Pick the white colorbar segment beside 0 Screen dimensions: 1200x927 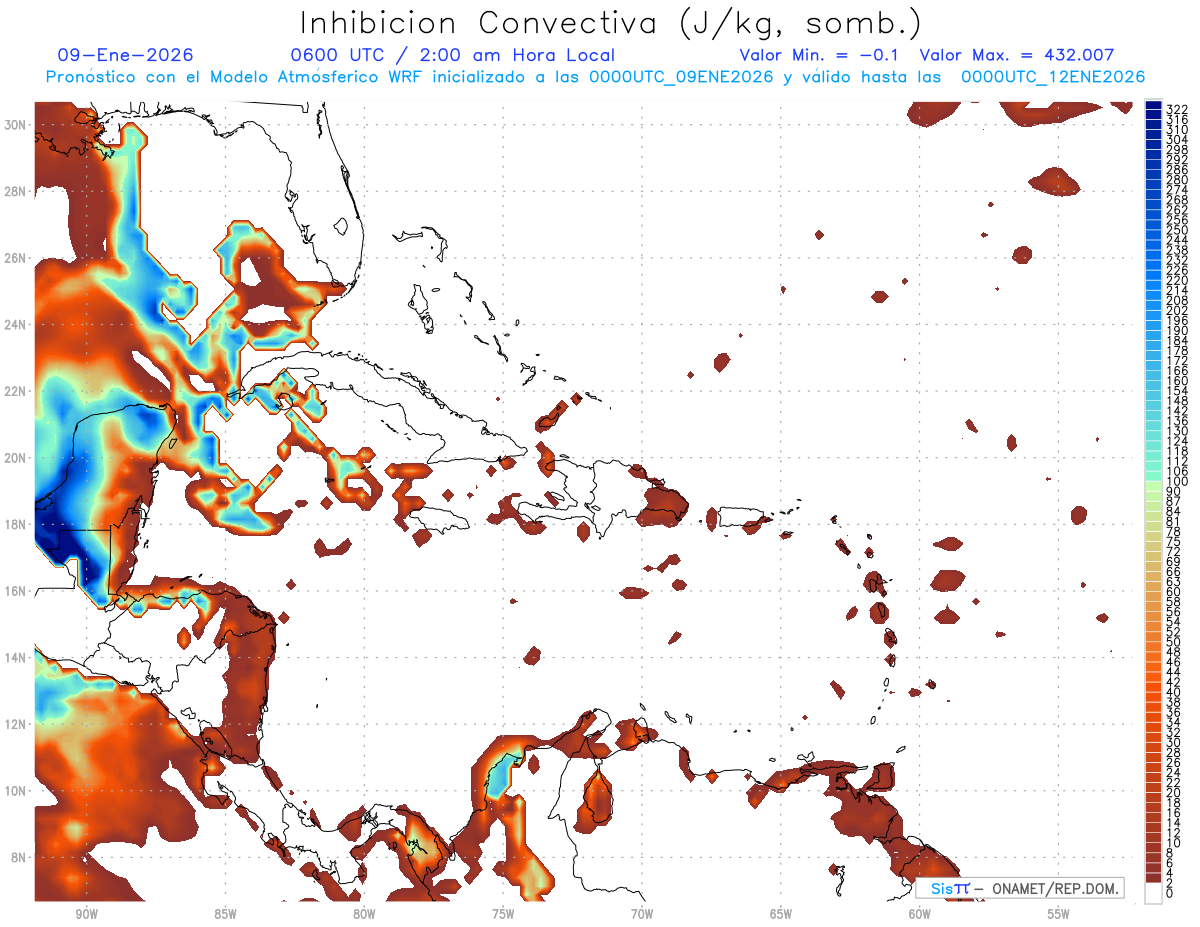tap(1153, 893)
